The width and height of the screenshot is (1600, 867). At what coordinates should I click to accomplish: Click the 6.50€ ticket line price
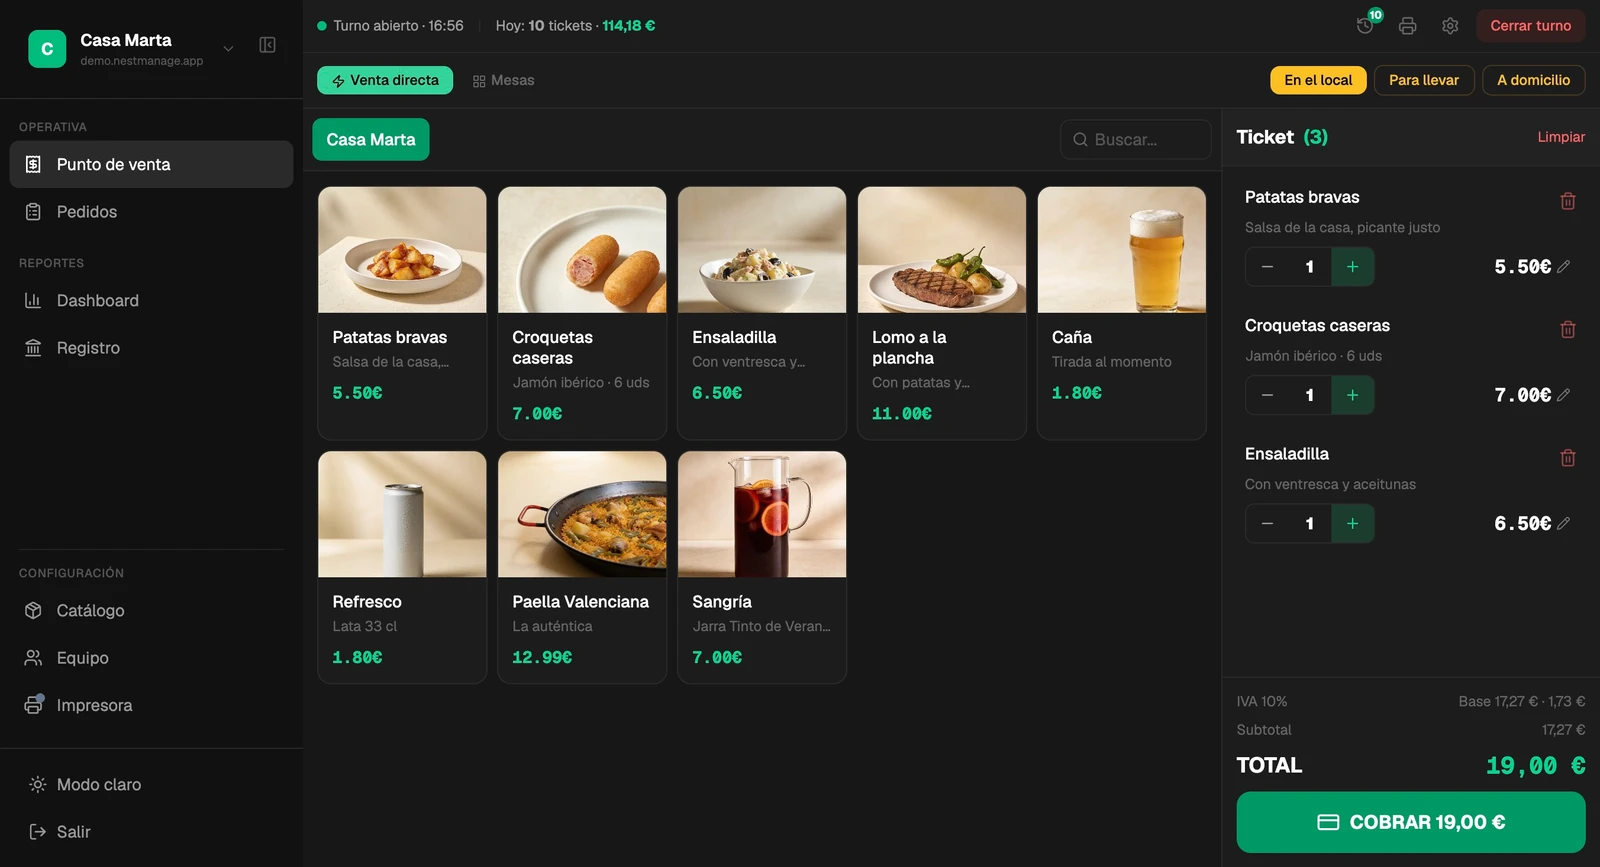coord(1522,523)
